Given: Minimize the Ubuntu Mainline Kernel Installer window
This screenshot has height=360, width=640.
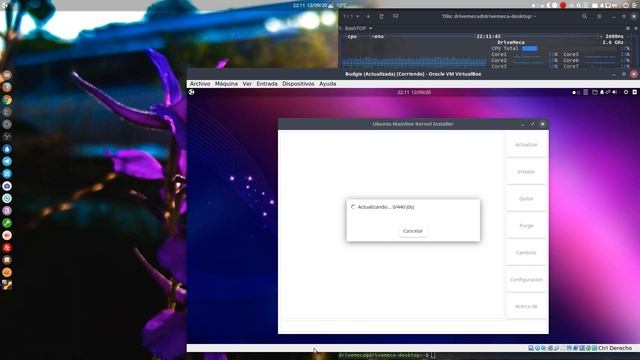Looking at the screenshot, I should (x=522, y=124).
